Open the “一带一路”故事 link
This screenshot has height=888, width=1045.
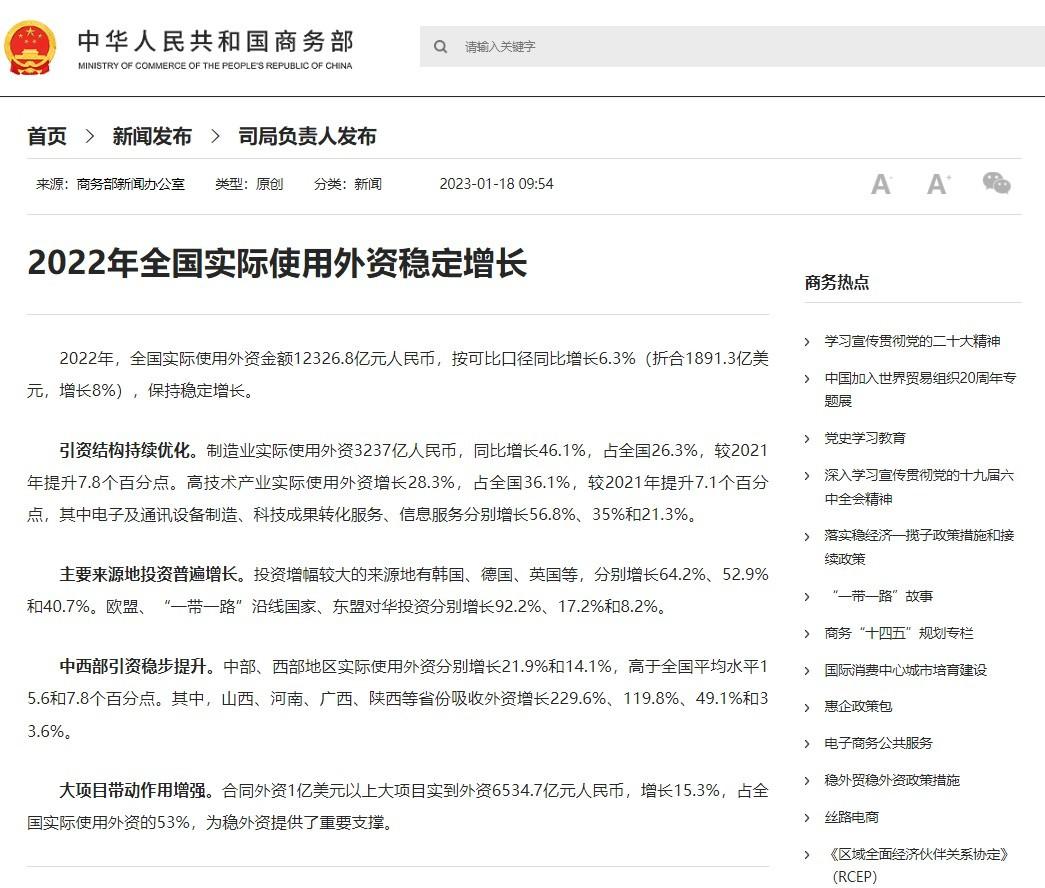[x=881, y=596]
